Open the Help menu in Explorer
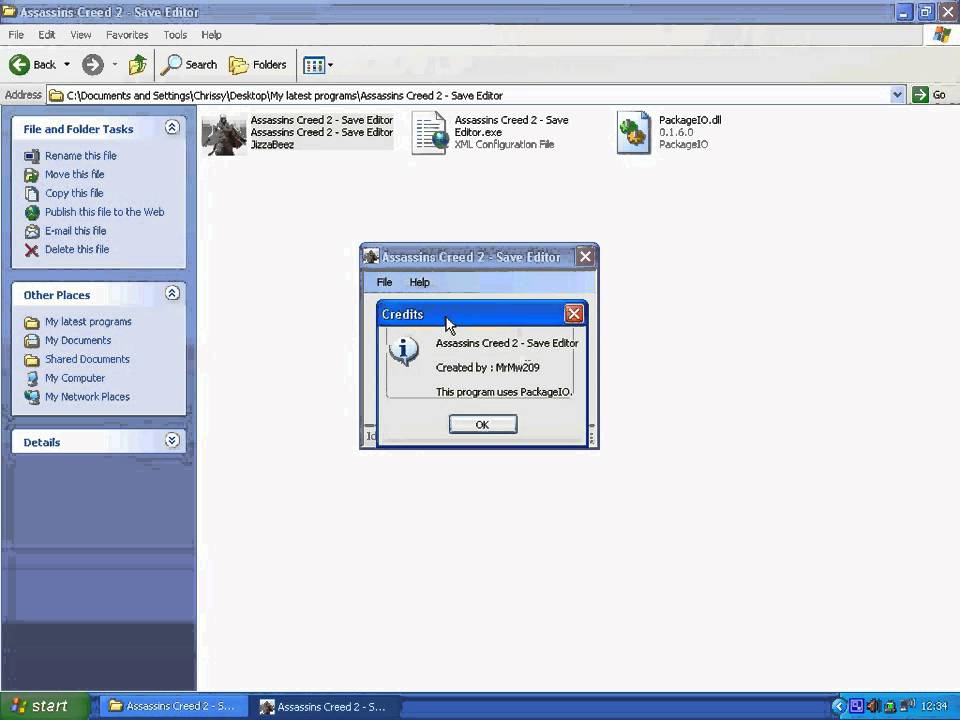This screenshot has width=960, height=720. pyautogui.click(x=211, y=35)
